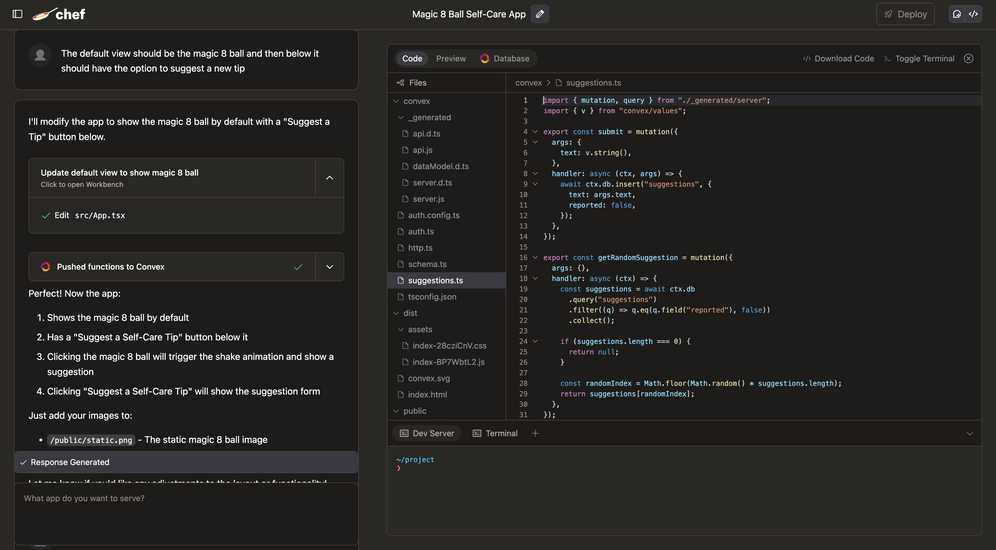Open index-28cziCnV.css file

click(x=447, y=345)
